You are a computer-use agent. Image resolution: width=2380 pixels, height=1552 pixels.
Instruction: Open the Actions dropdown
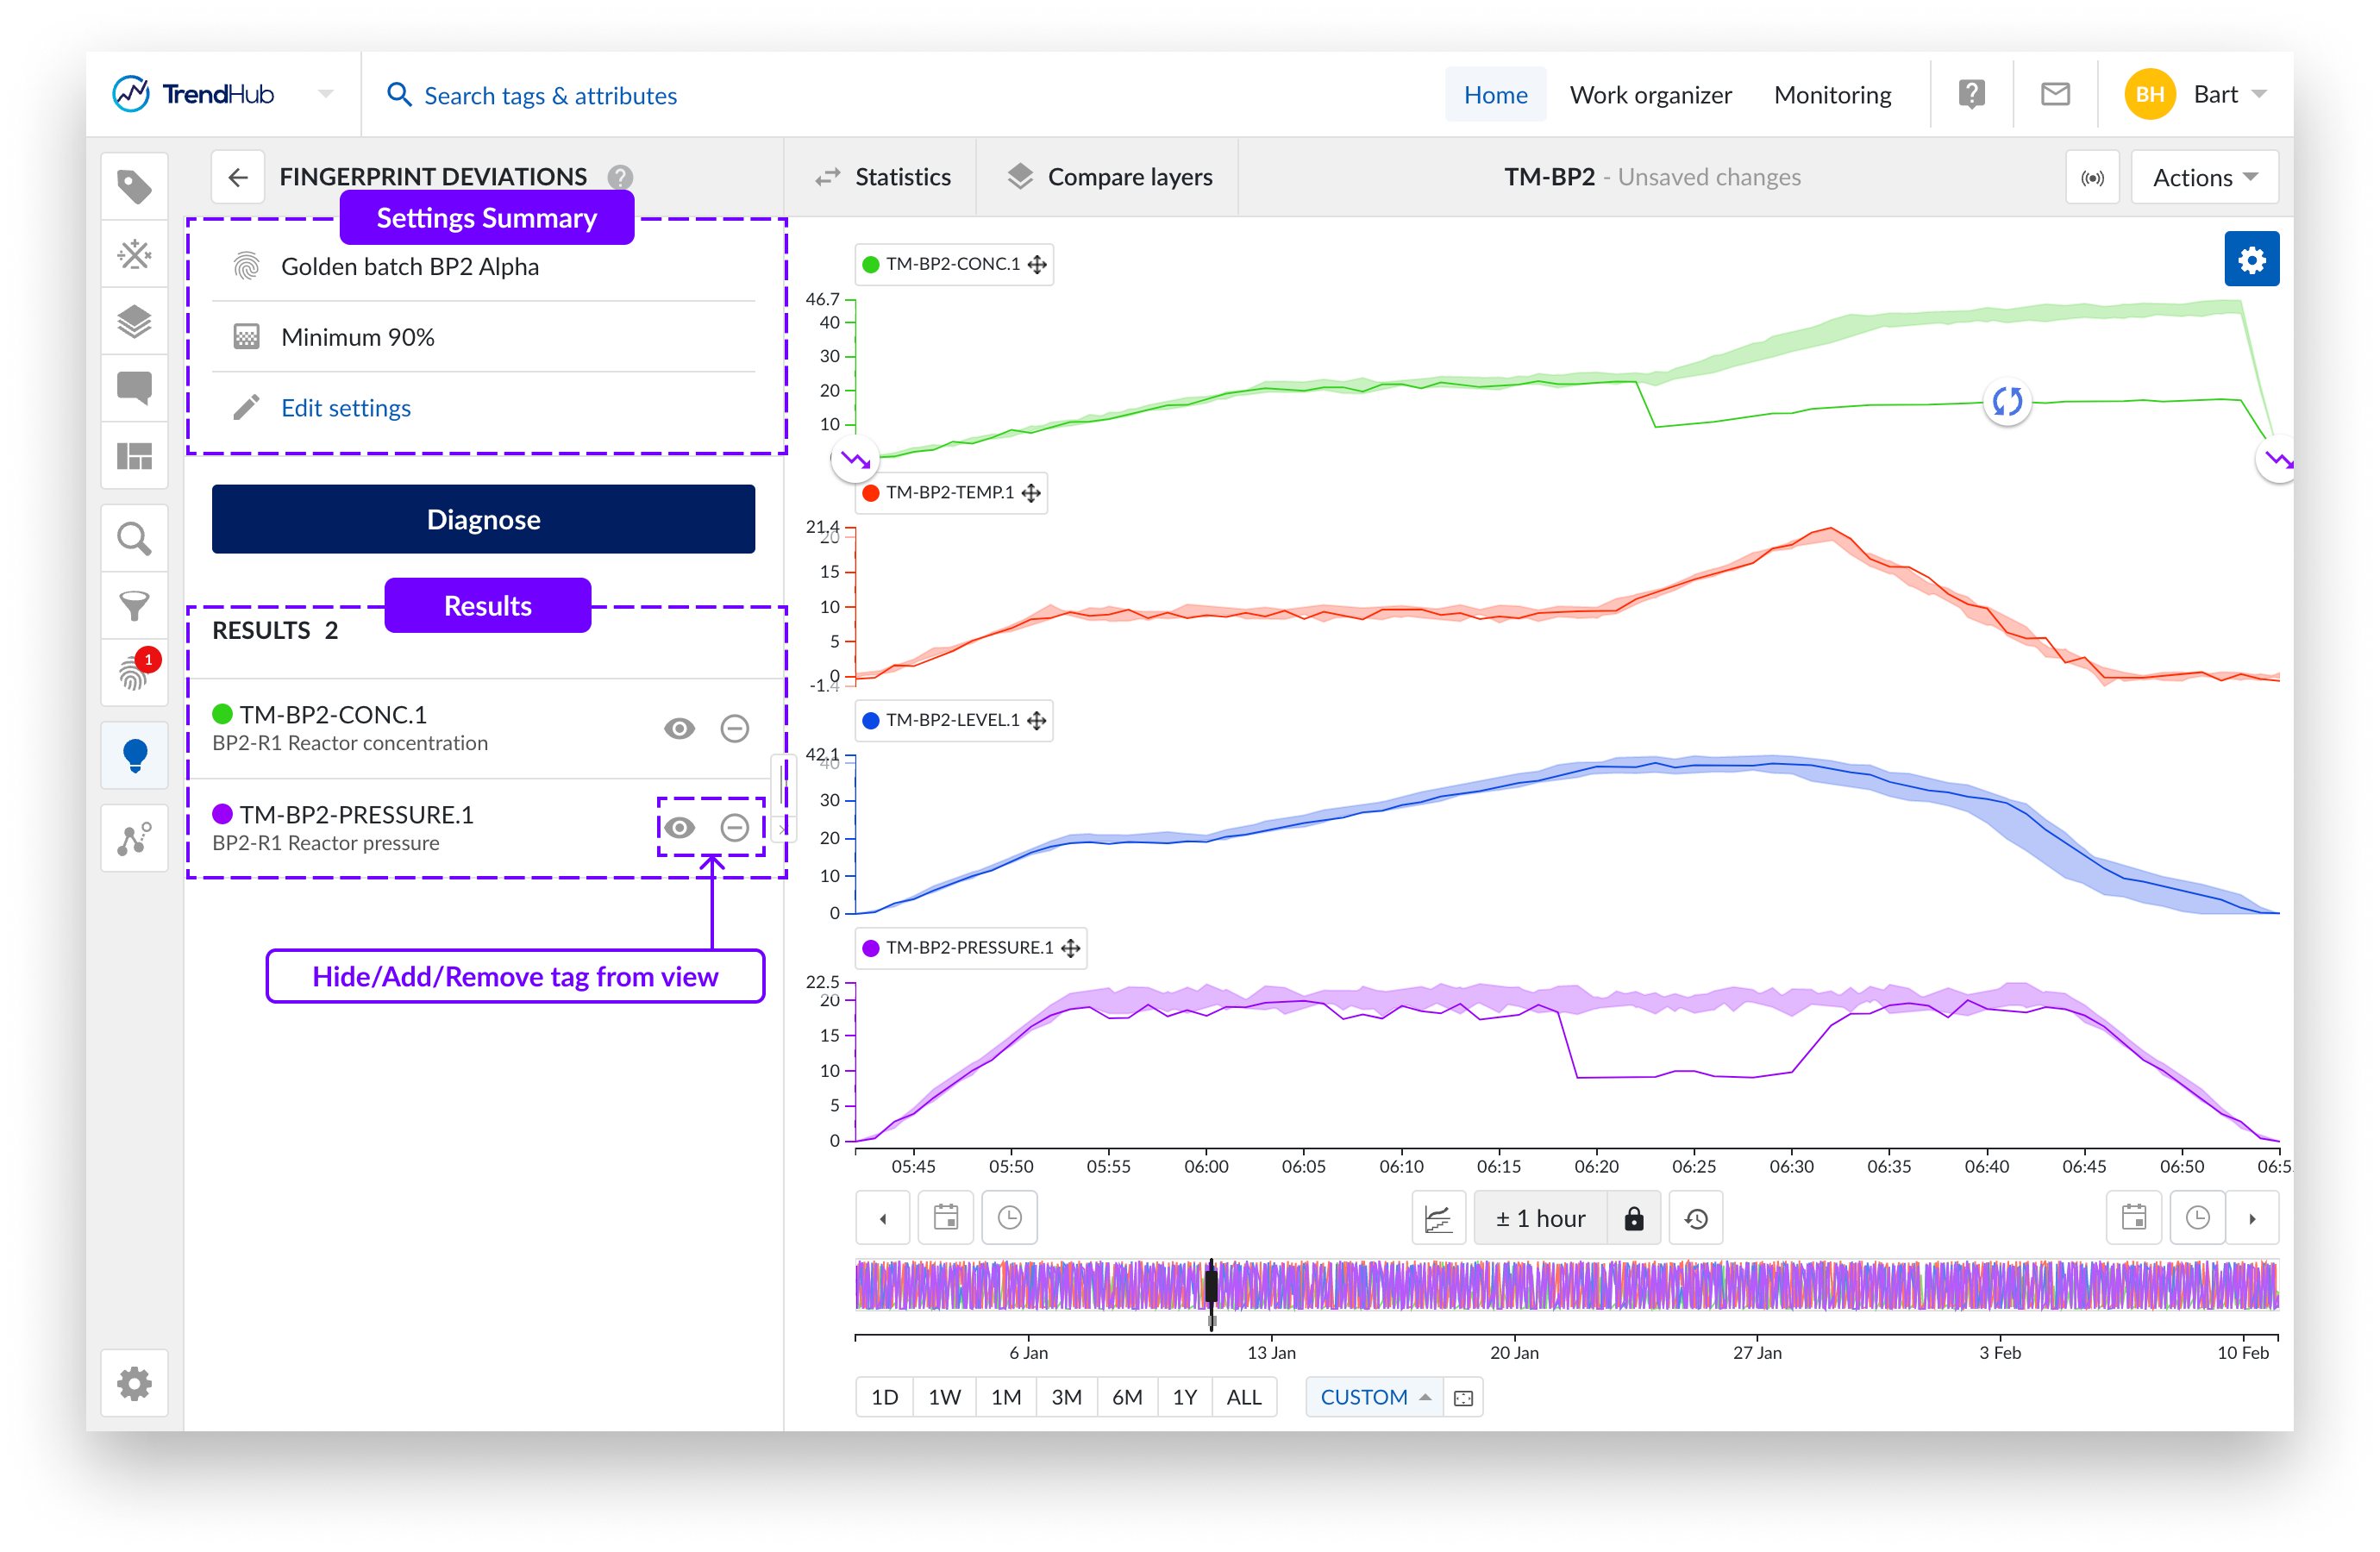pos(2204,178)
